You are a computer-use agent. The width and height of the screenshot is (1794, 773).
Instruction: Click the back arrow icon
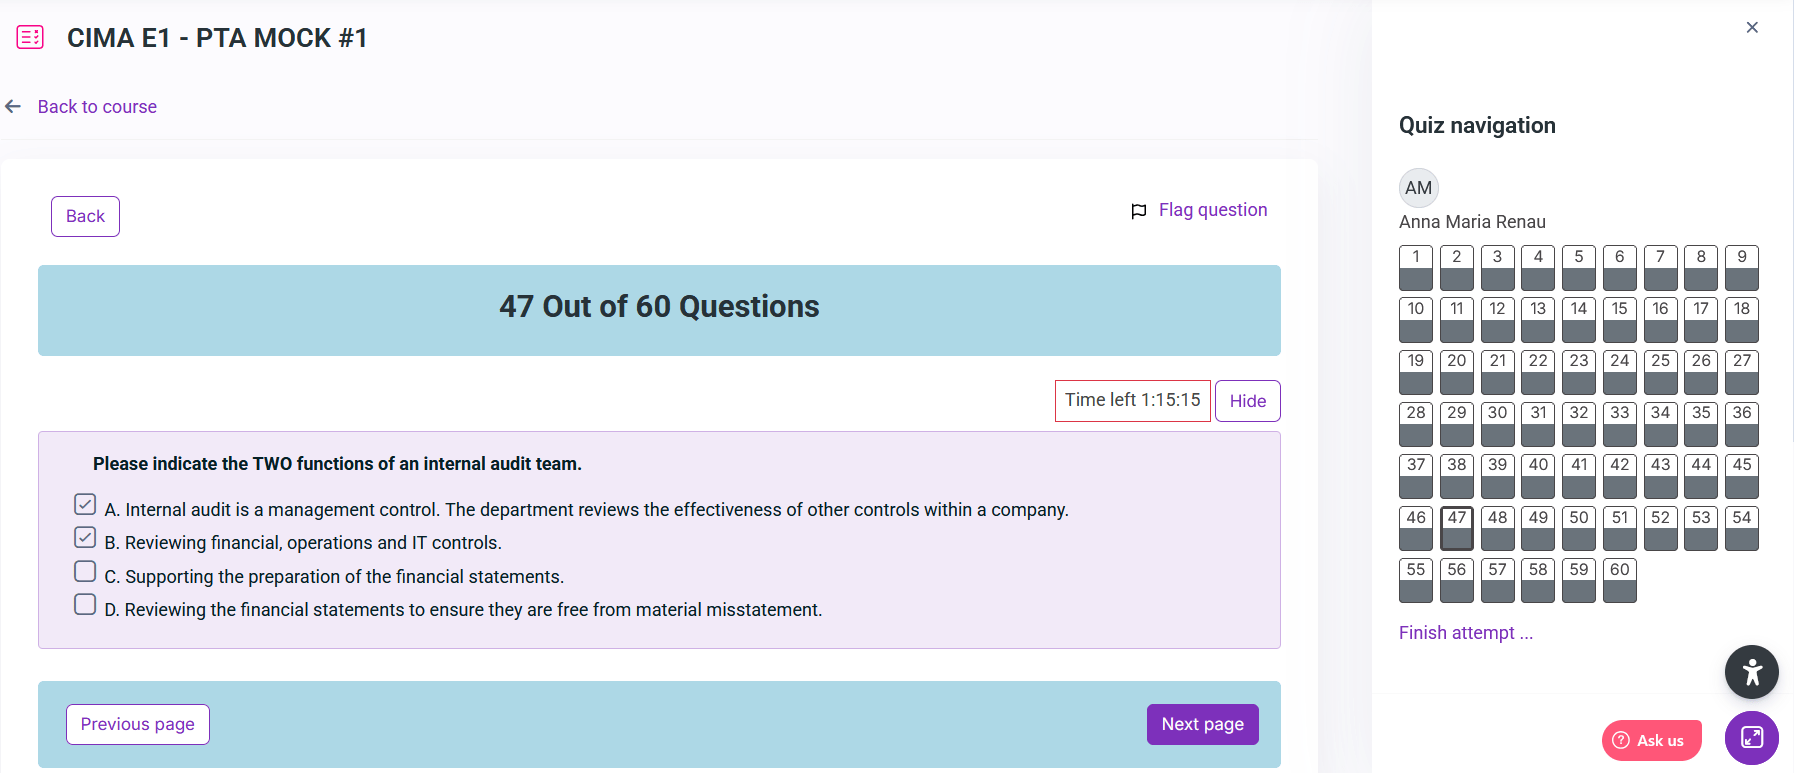(x=13, y=107)
